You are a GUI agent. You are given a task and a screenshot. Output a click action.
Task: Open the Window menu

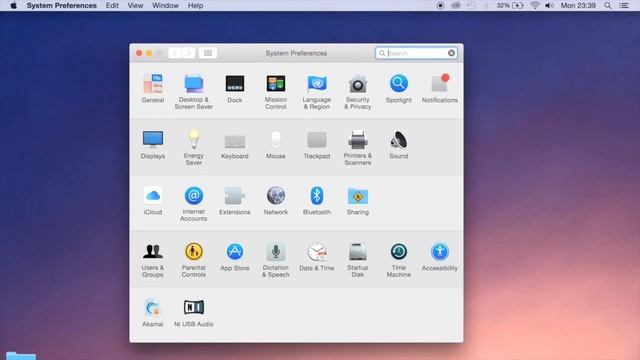pos(165,5)
